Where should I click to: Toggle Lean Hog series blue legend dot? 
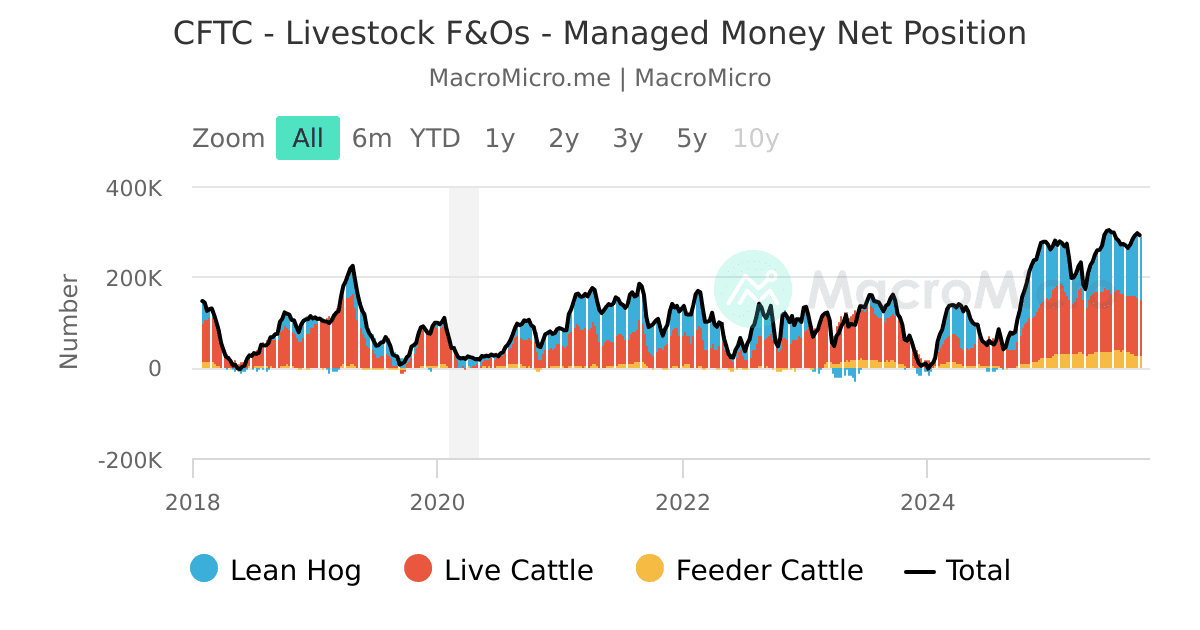[x=204, y=569]
